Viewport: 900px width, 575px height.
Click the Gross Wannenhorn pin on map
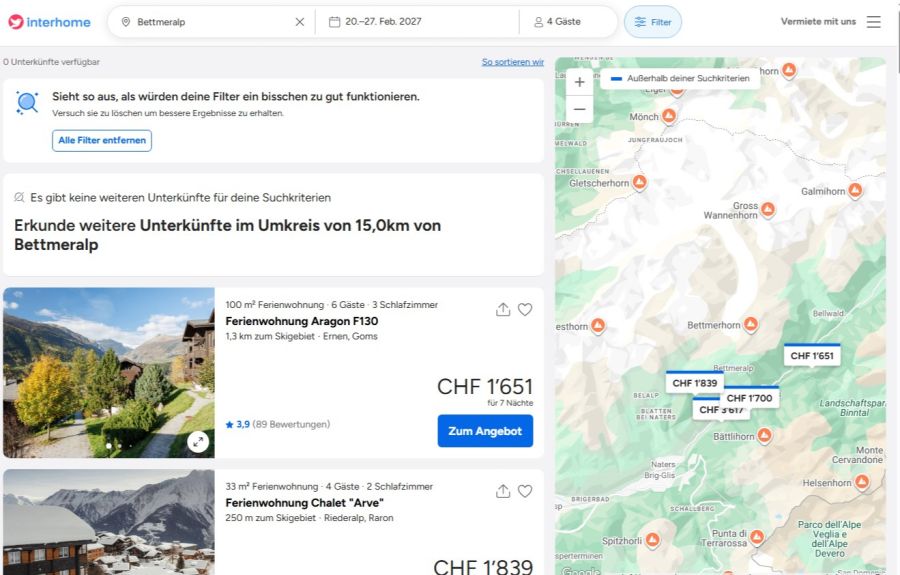(x=768, y=210)
